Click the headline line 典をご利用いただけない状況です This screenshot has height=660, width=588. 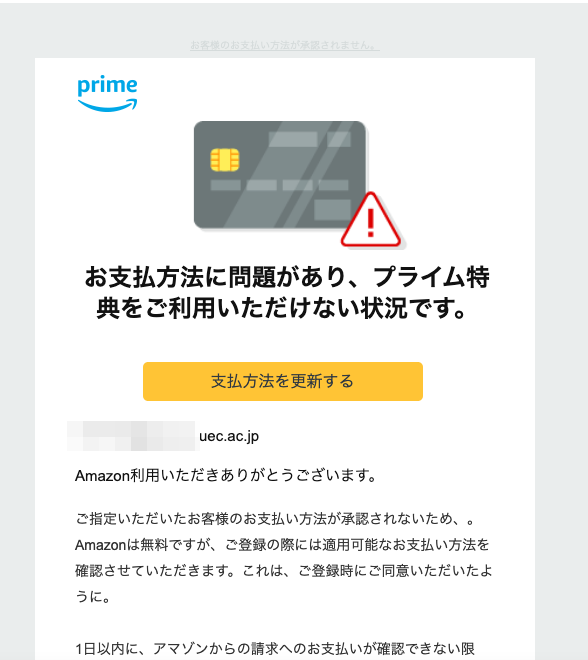[281, 308]
